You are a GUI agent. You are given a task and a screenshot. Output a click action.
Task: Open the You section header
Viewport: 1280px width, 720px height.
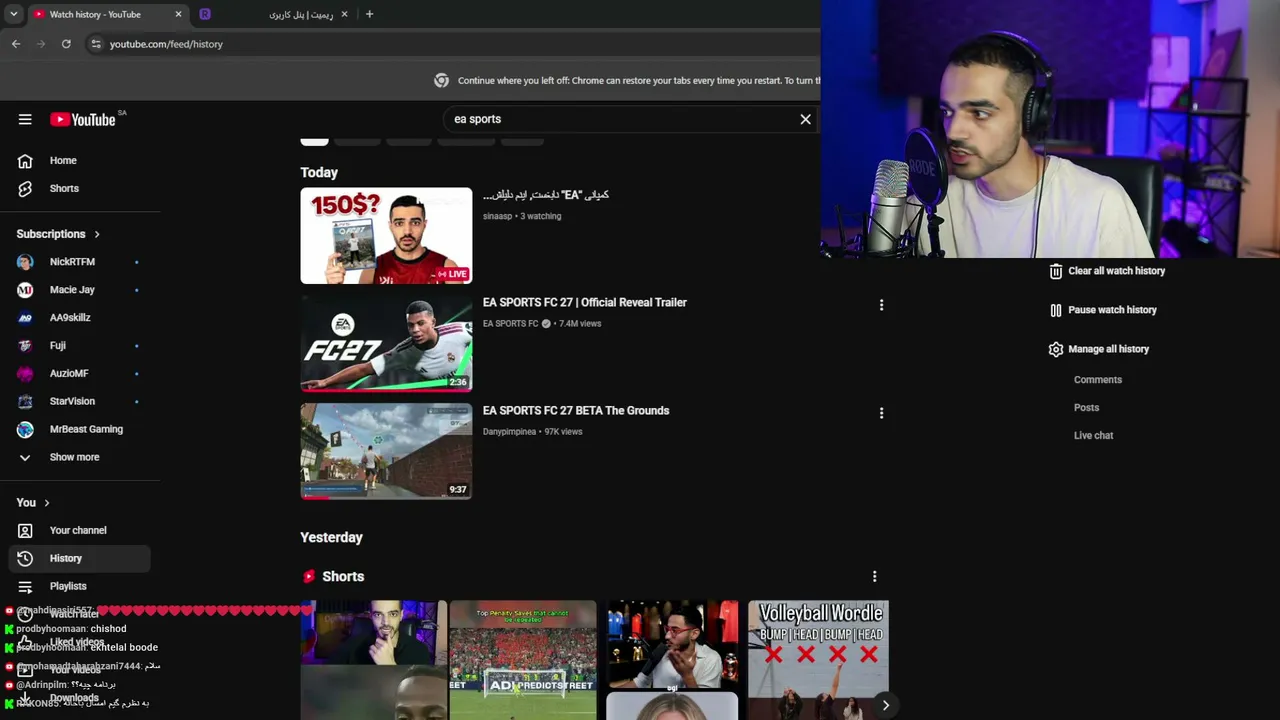(33, 503)
